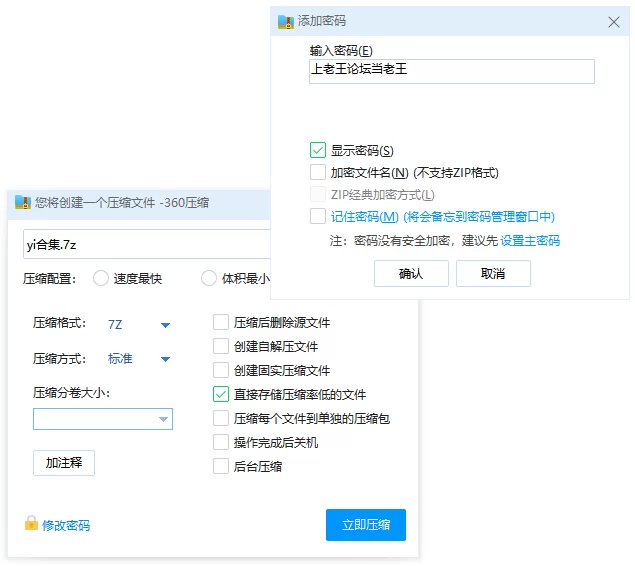Start compression with 立即压缩
The image size is (635, 566).
[366, 525]
